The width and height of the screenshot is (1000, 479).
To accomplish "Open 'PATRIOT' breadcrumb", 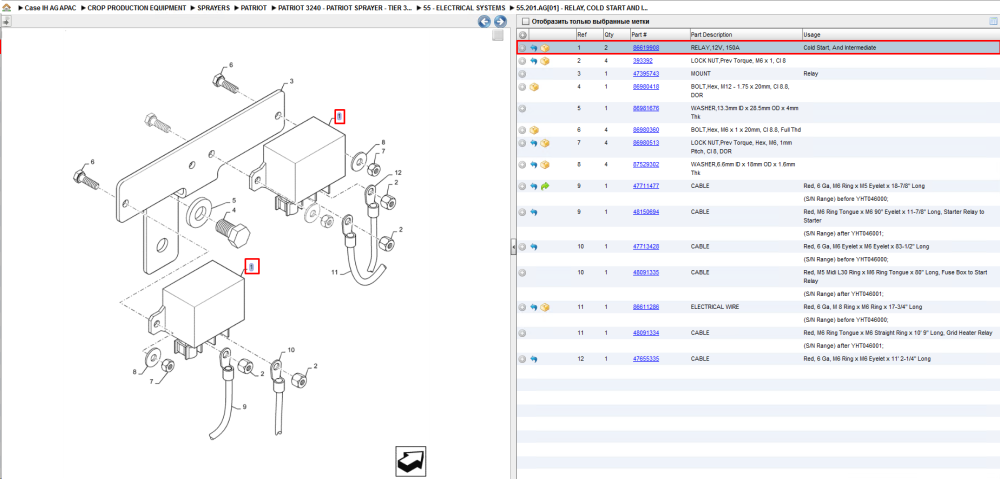I will click(x=254, y=8).
